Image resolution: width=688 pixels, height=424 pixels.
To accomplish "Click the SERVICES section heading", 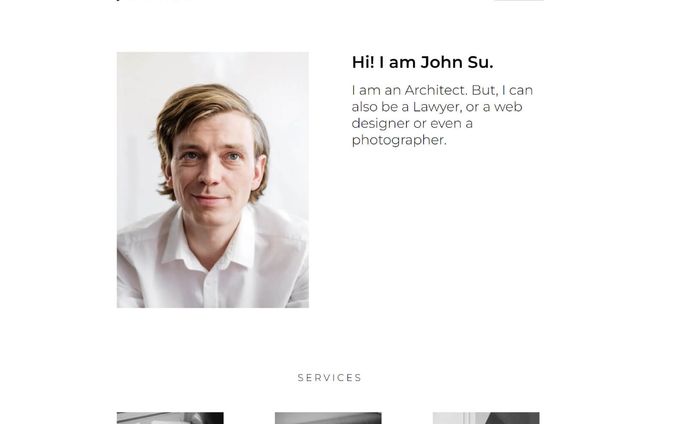I will pyautogui.click(x=330, y=377).
